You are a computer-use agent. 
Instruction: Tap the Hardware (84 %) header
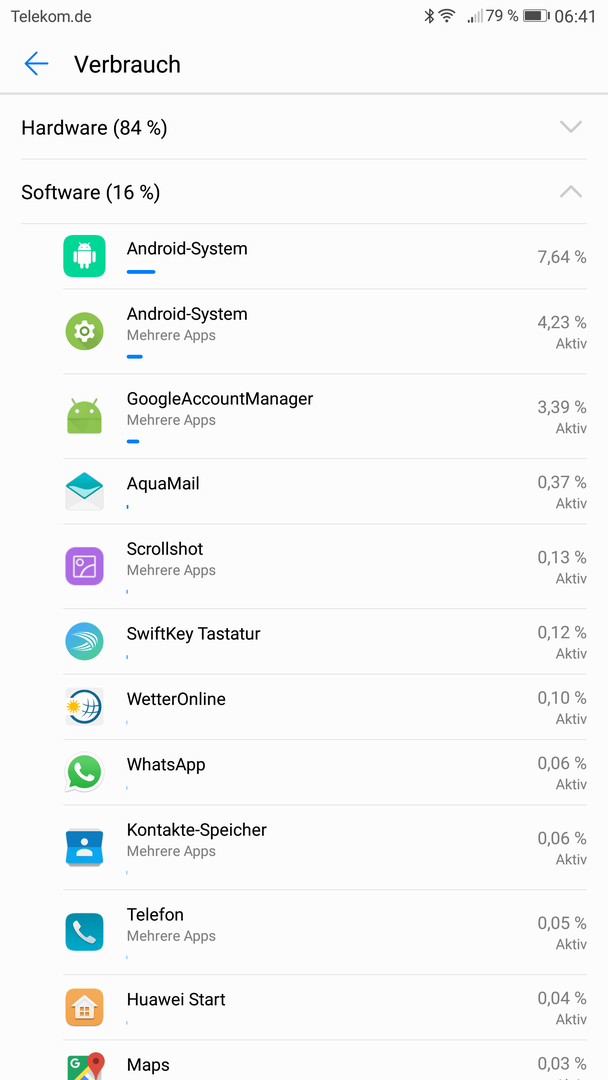point(304,127)
